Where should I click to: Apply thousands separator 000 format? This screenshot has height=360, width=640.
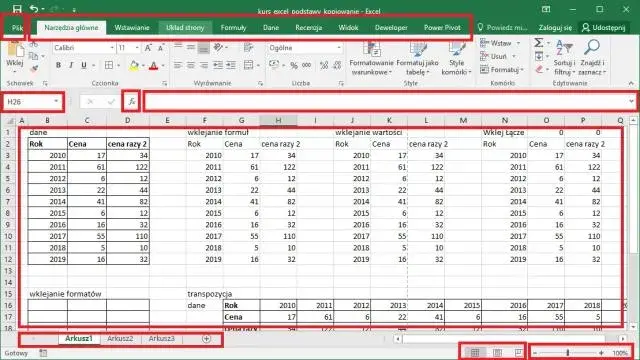pyautogui.click(x=307, y=65)
